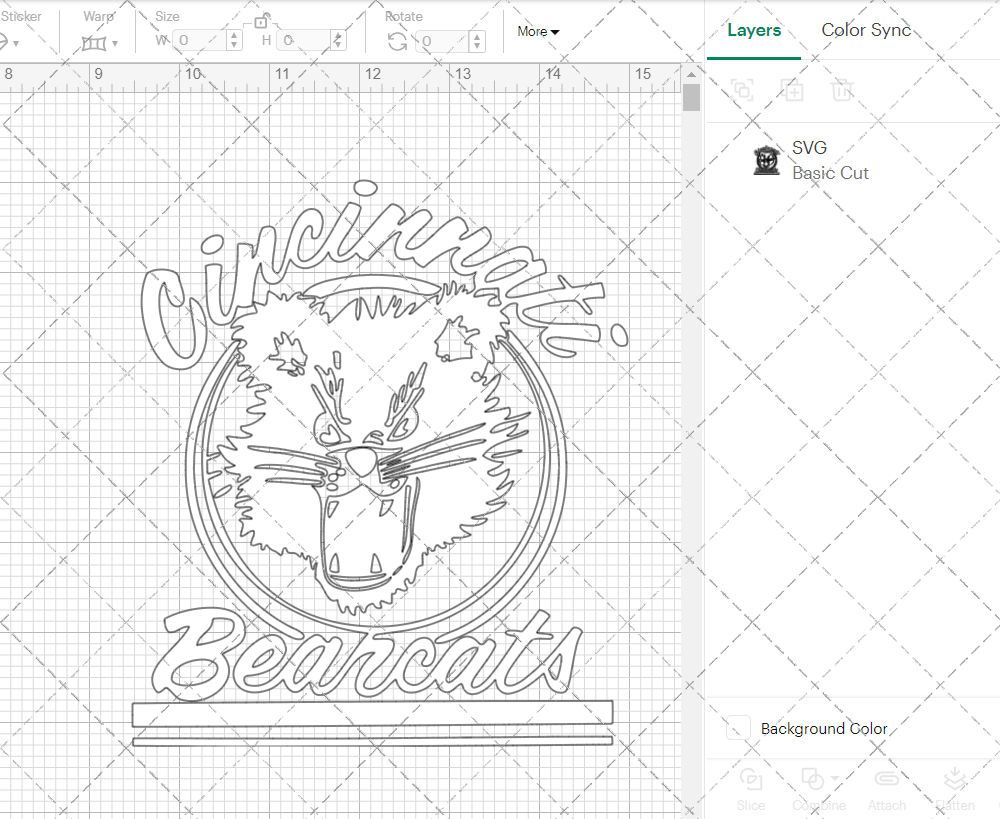Image resolution: width=1000 pixels, height=819 pixels.
Task: Switch to the Color Sync tab
Action: pyautogui.click(x=866, y=30)
